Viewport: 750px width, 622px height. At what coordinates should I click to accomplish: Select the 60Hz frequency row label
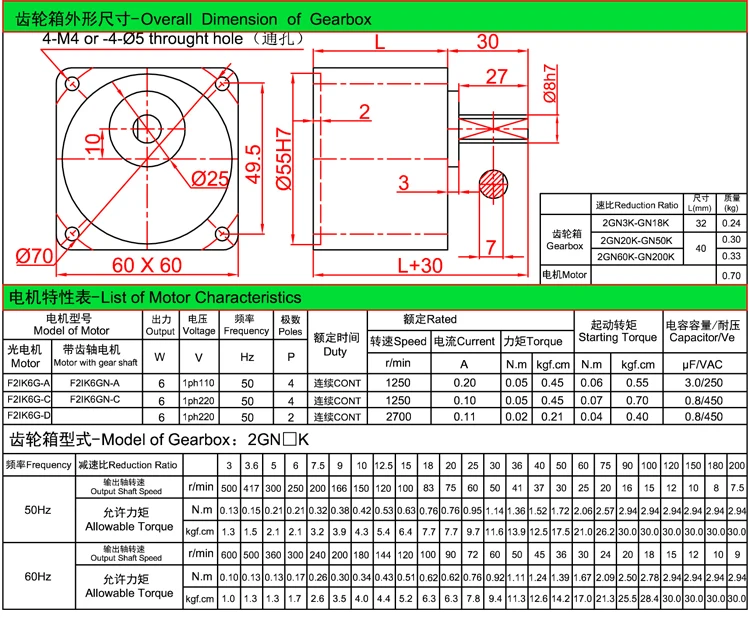click(38, 577)
